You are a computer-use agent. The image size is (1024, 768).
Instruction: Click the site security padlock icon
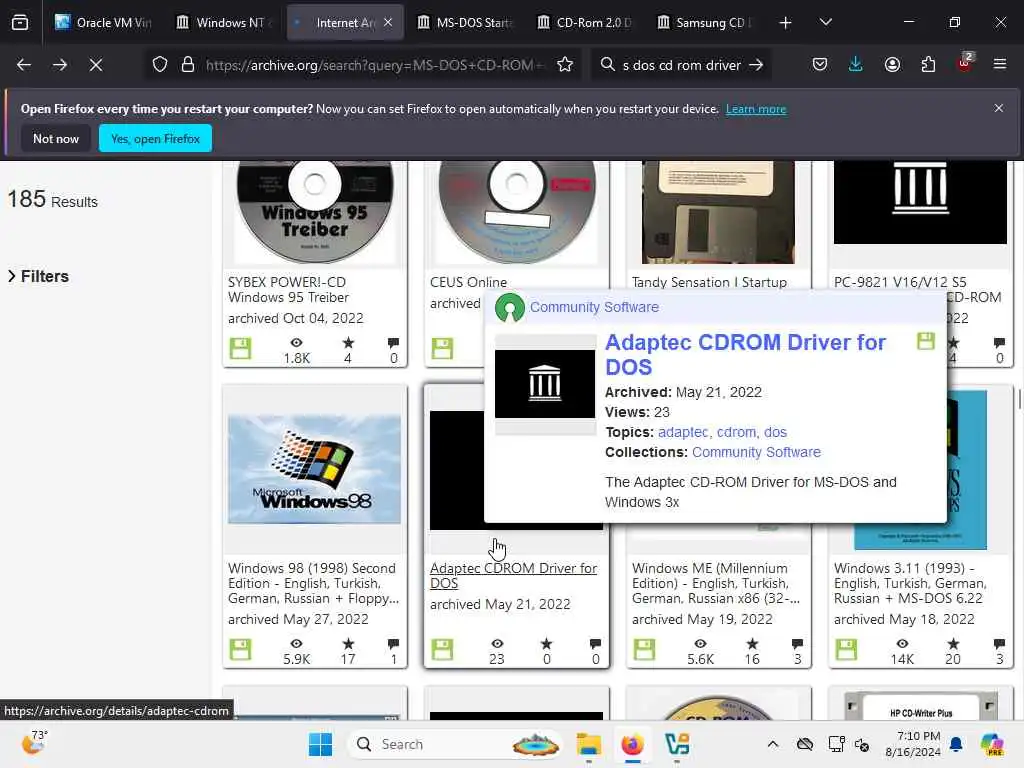click(188, 65)
